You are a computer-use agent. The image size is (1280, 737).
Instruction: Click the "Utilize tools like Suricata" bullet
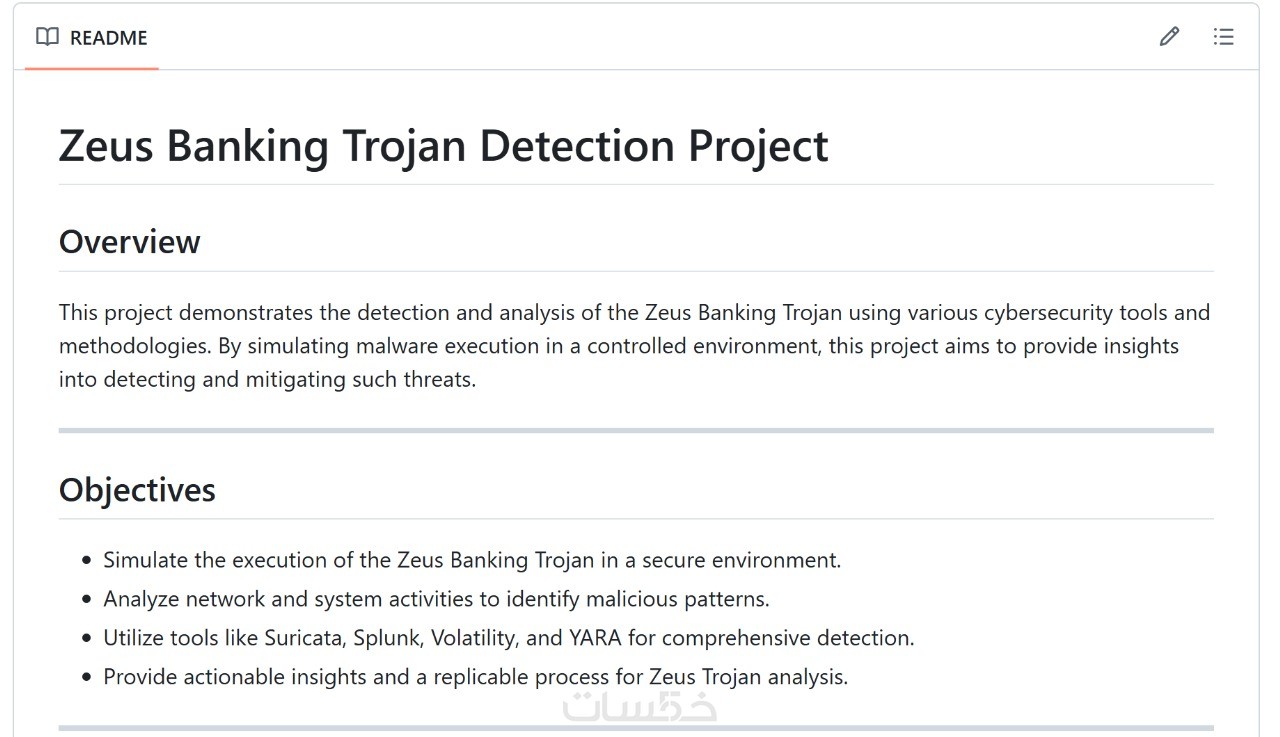pyautogui.click(x=508, y=638)
